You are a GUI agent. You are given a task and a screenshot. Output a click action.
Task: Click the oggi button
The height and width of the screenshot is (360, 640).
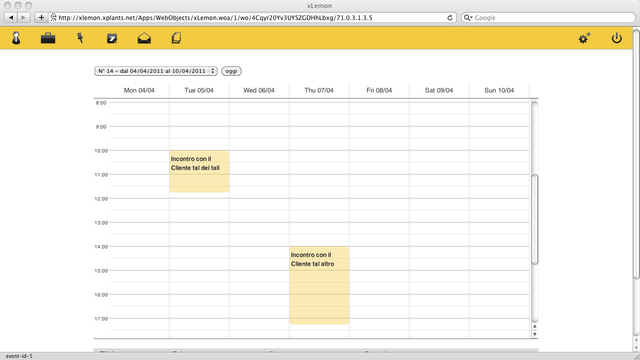pyautogui.click(x=231, y=71)
